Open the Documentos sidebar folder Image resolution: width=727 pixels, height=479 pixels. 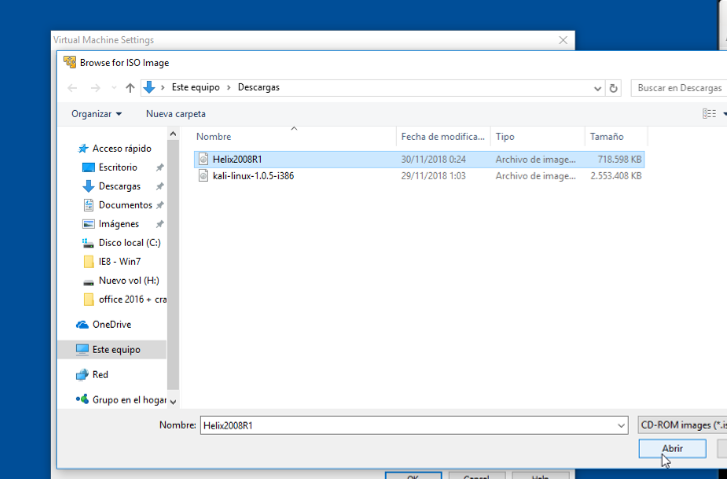[88, 205]
